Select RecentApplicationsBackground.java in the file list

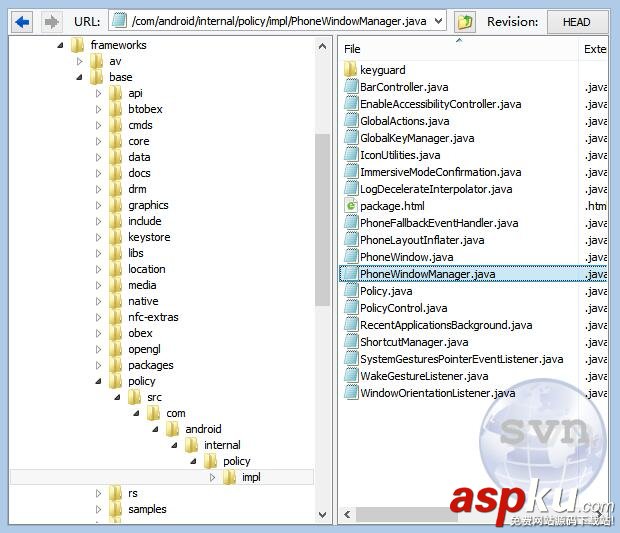coord(446,325)
